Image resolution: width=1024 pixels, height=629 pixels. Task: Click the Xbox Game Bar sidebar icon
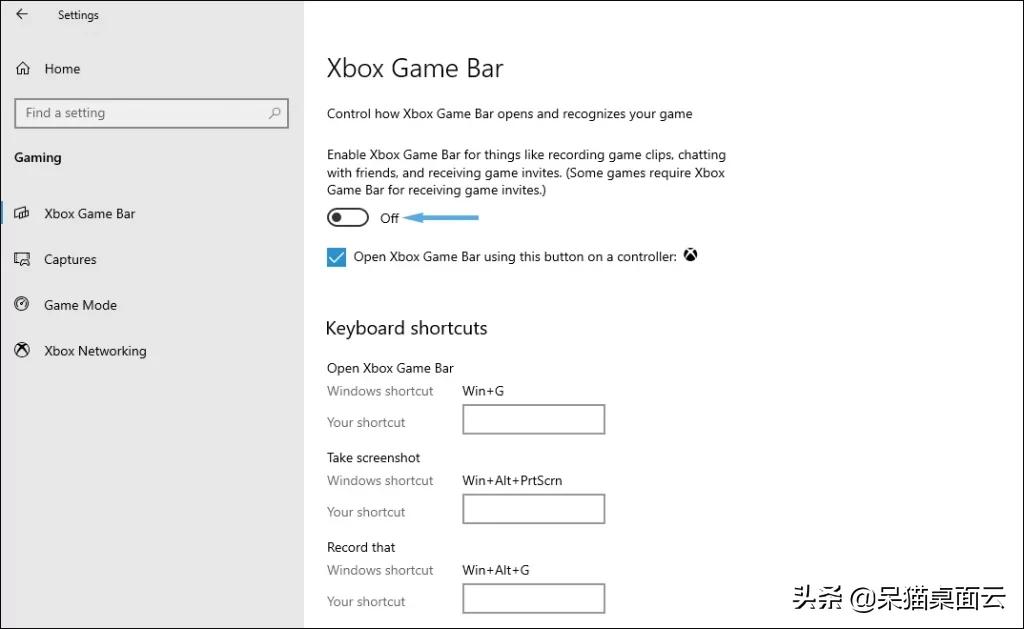pyautogui.click(x=22, y=213)
